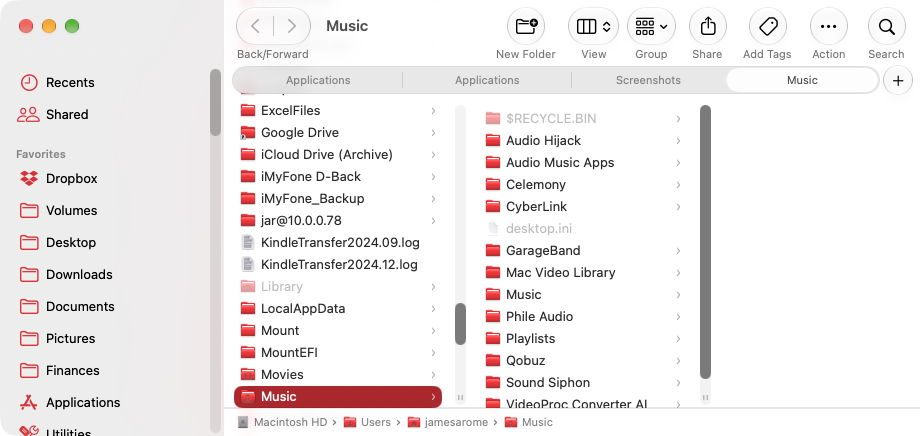Click the New Folder toolbar icon

coord(526,26)
